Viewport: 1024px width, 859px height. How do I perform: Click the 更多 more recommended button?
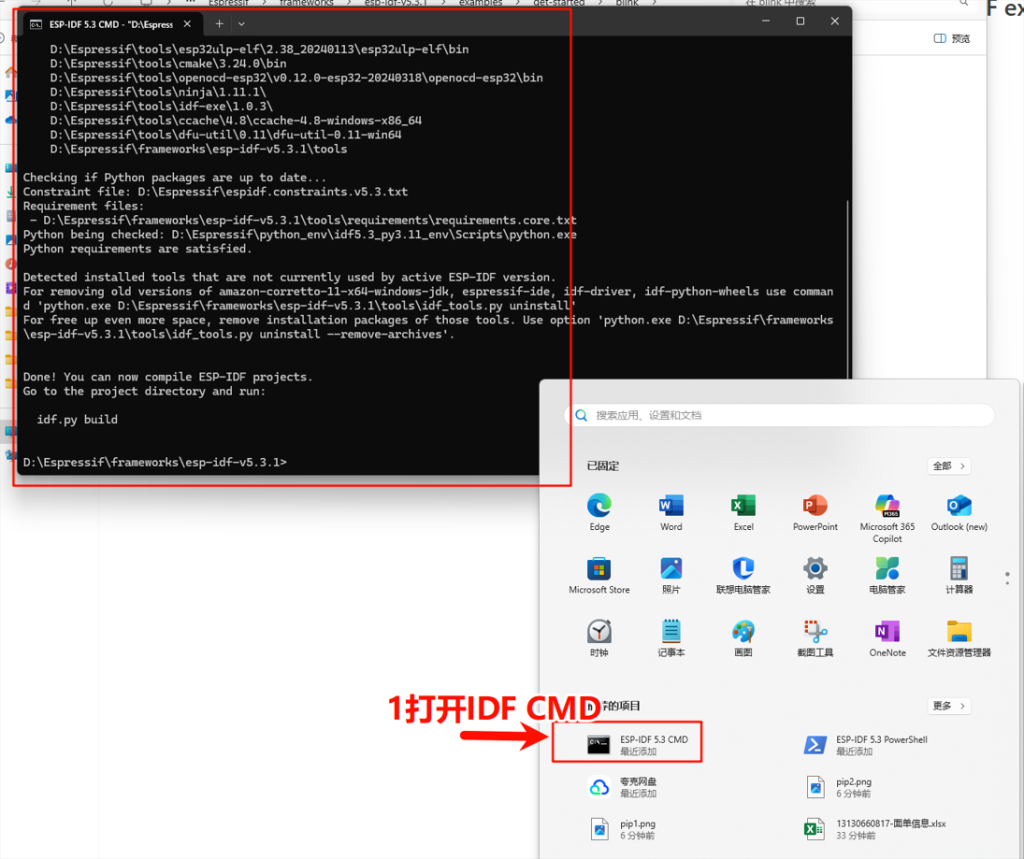[x=948, y=706]
